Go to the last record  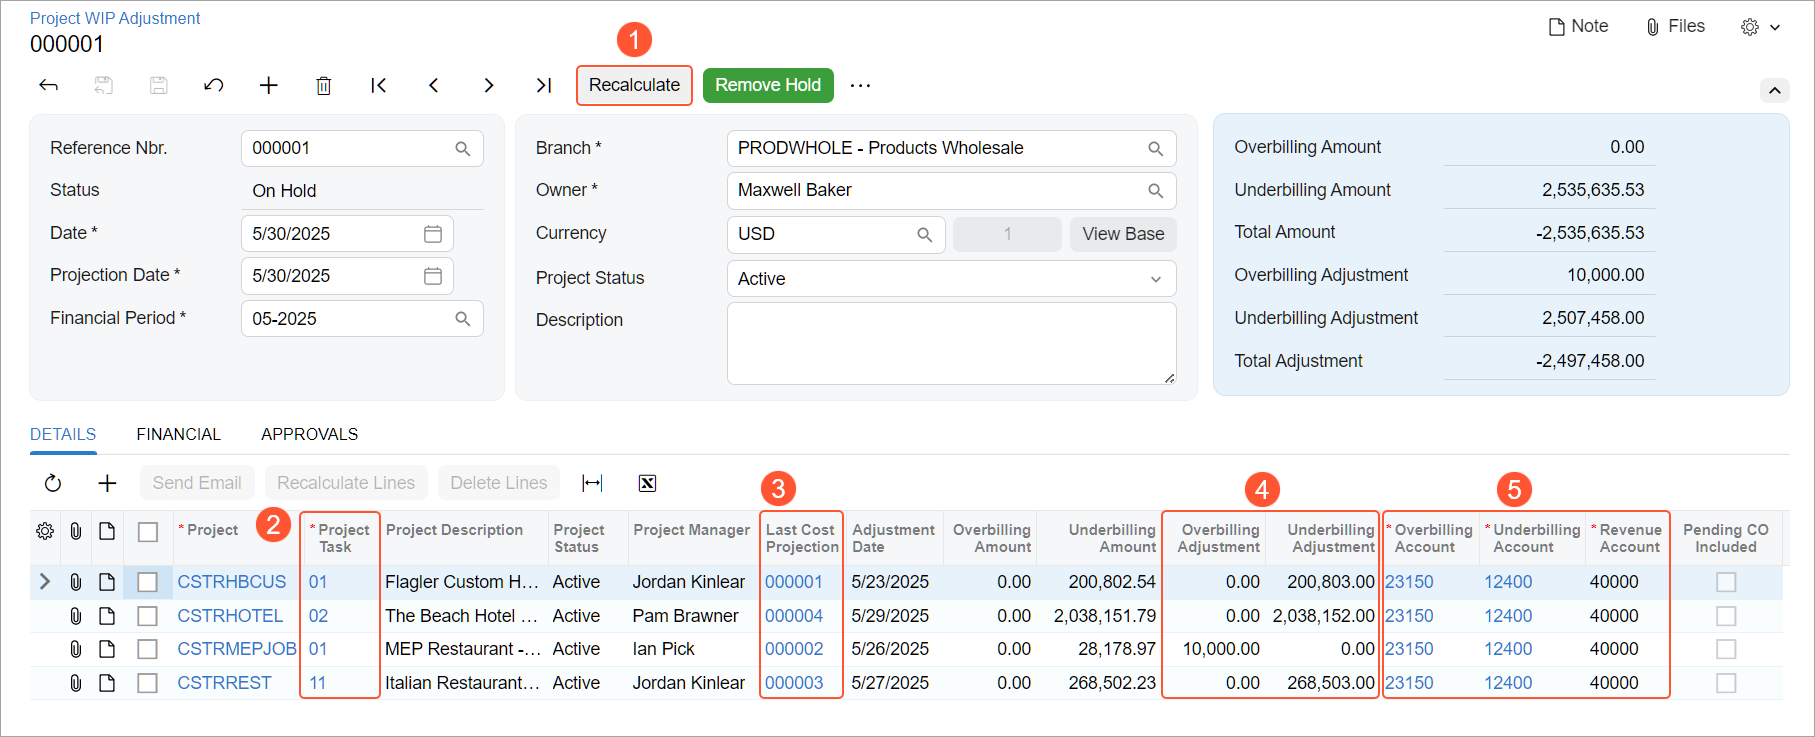[543, 86]
